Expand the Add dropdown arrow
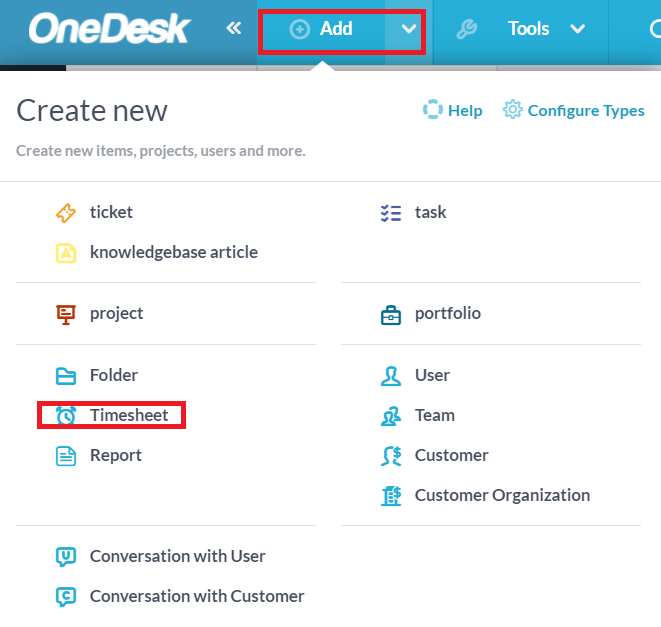The width and height of the screenshot is (661, 627). click(x=408, y=29)
